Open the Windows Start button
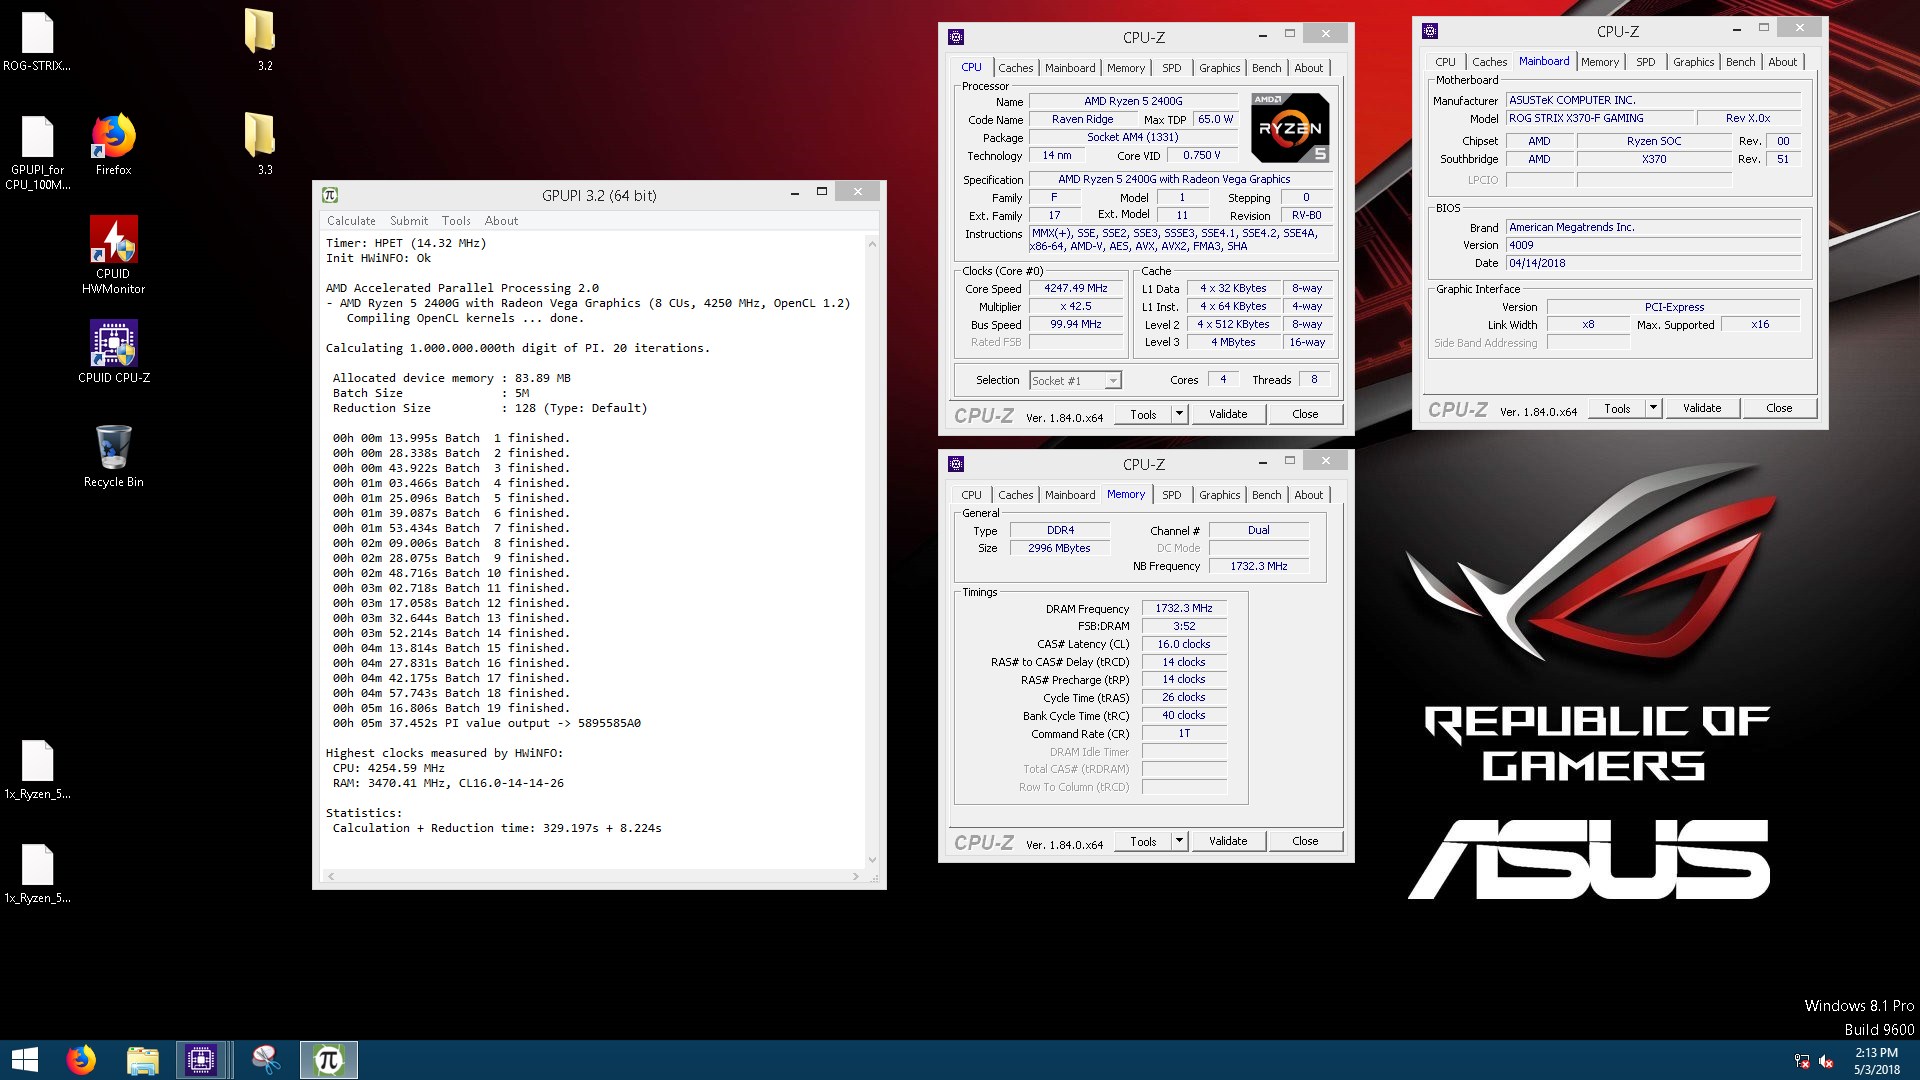1920x1080 pixels. click(24, 1060)
